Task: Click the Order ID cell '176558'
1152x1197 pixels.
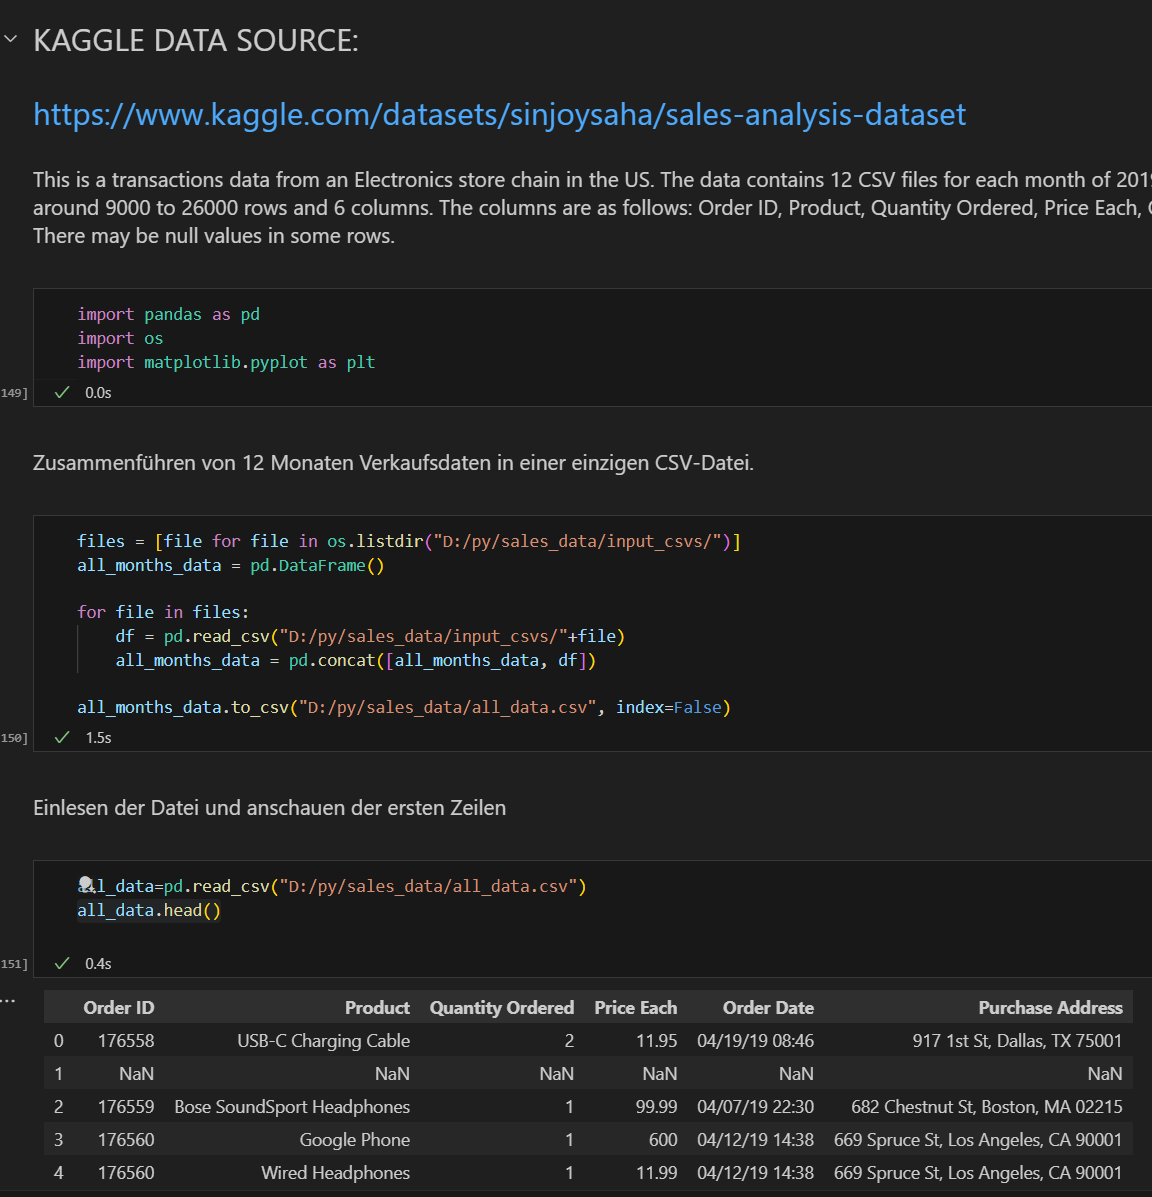Action: click(x=126, y=1041)
